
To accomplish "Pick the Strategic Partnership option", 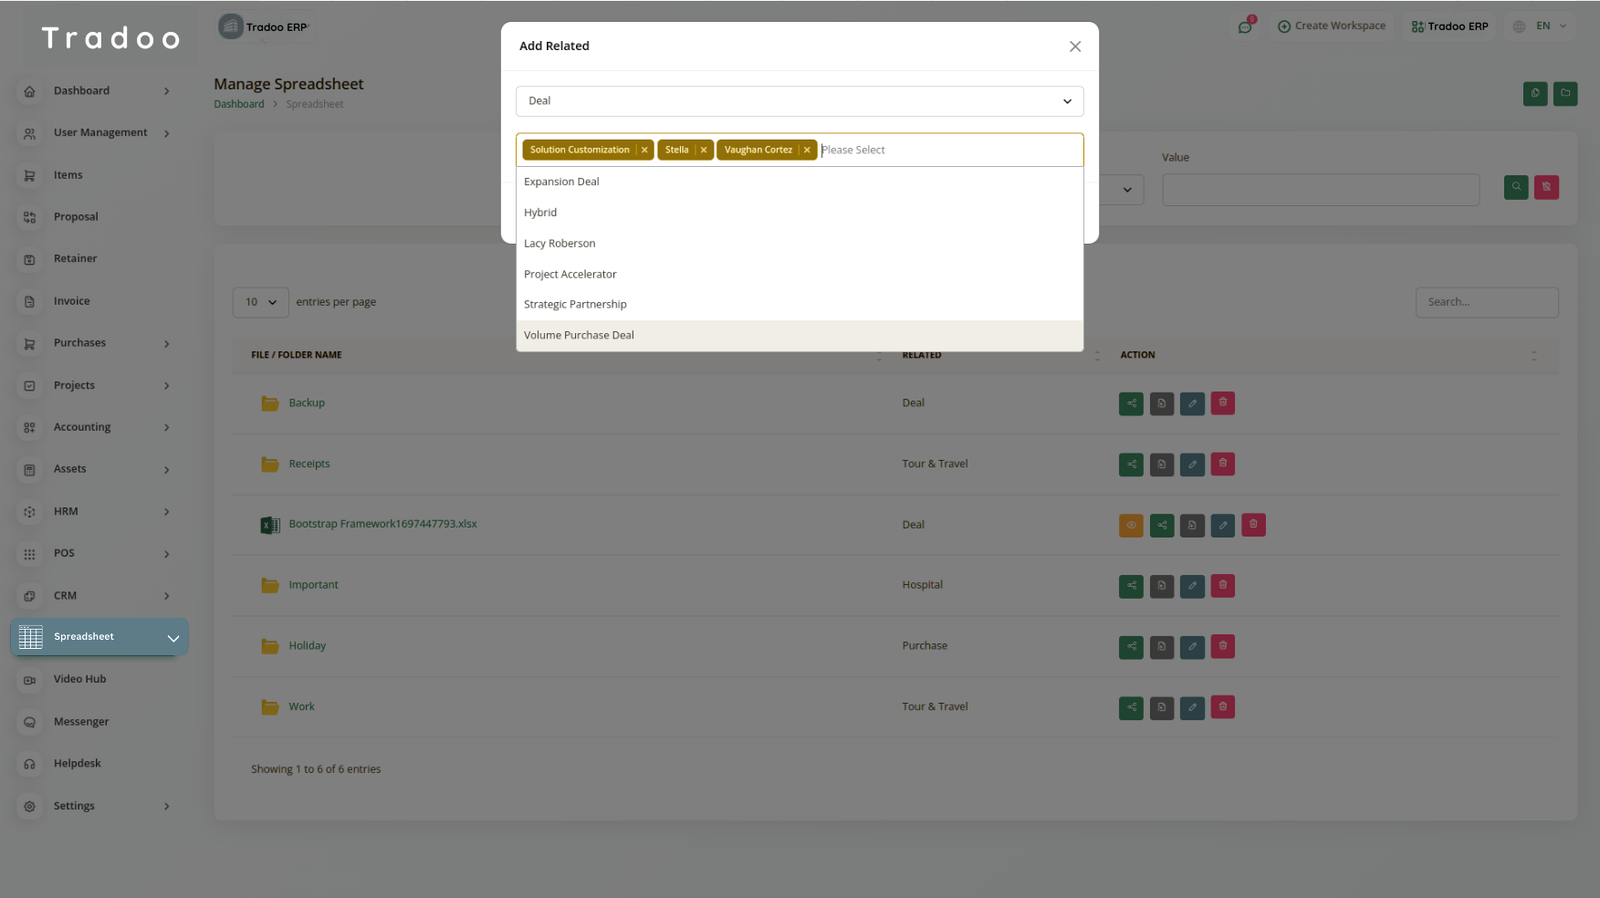I will [x=575, y=304].
